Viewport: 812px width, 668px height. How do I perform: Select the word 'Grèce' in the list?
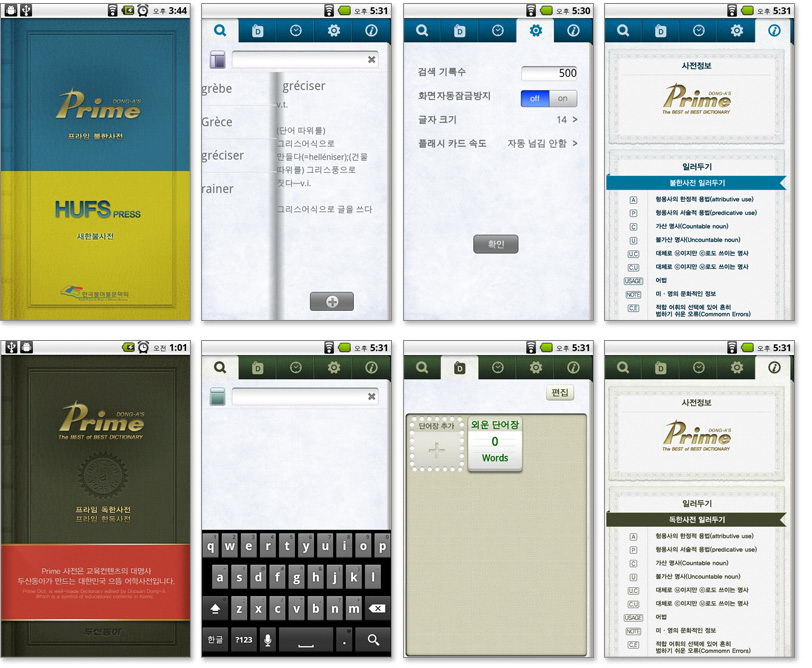[x=216, y=122]
